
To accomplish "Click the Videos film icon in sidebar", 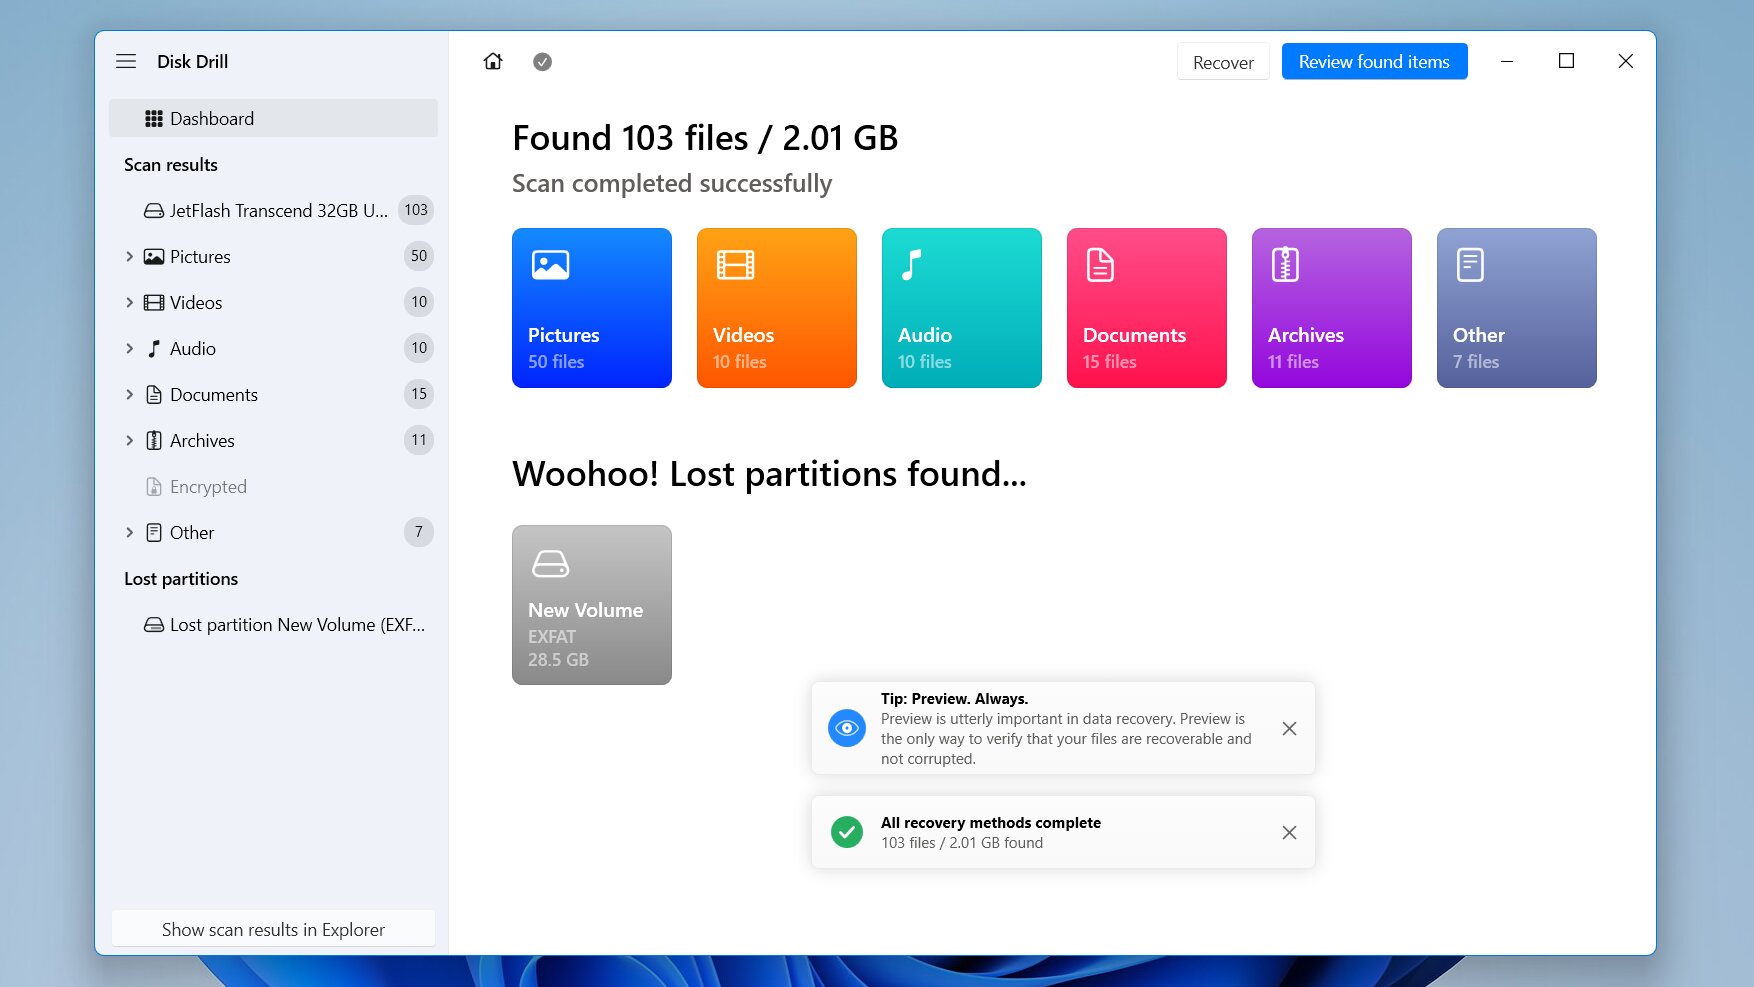I will tap(154, 303).
